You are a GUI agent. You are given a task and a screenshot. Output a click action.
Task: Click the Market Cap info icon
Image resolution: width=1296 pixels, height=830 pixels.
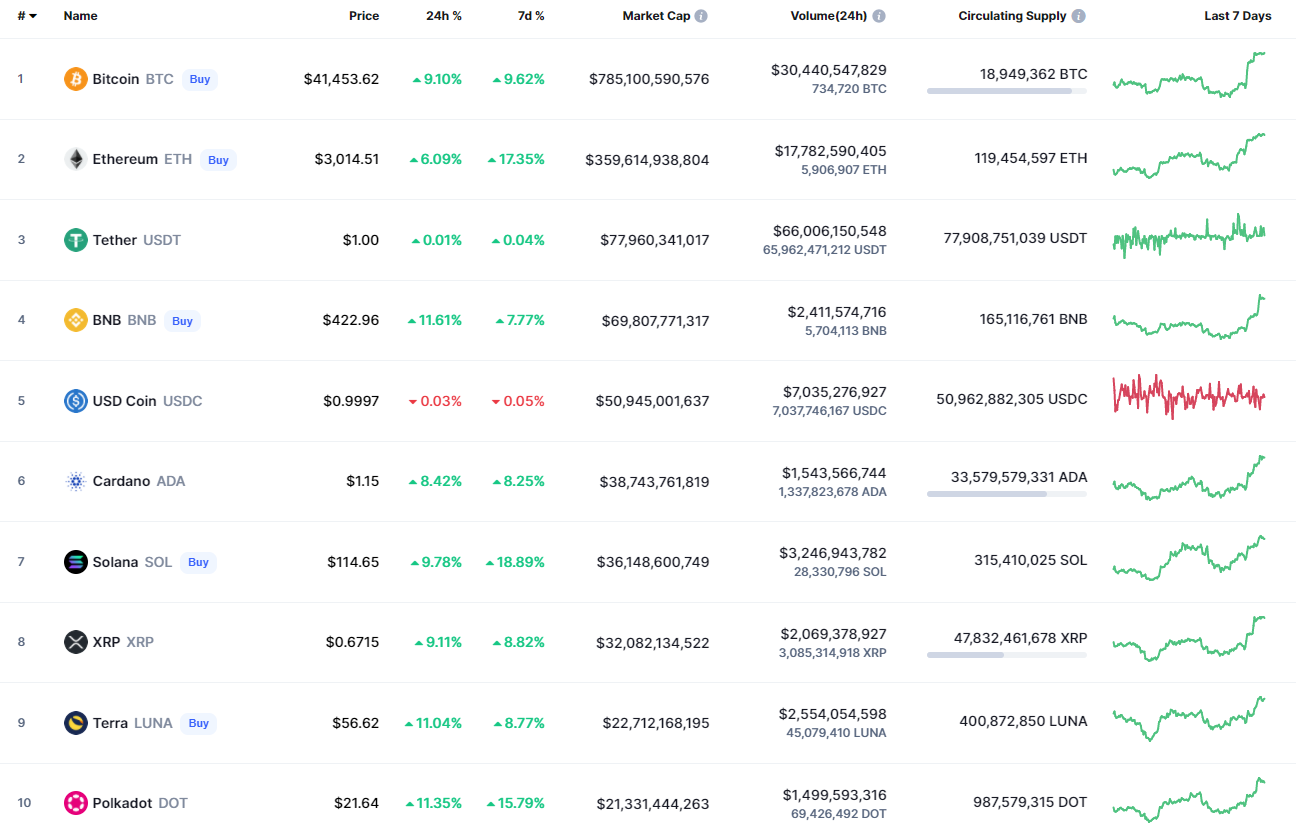[x=701, y=16]
